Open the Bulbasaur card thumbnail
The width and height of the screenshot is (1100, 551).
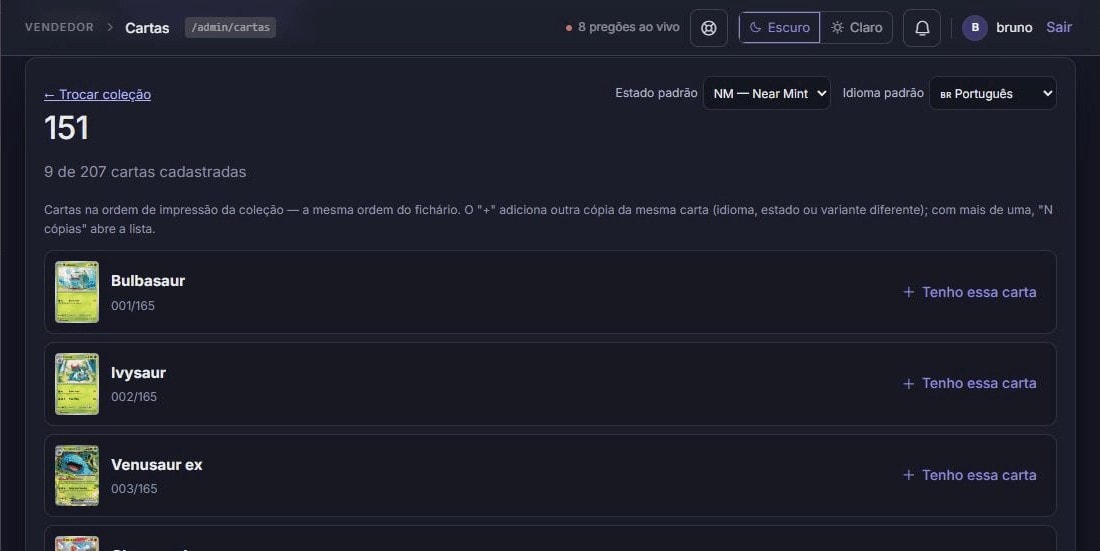pos(77,292)
